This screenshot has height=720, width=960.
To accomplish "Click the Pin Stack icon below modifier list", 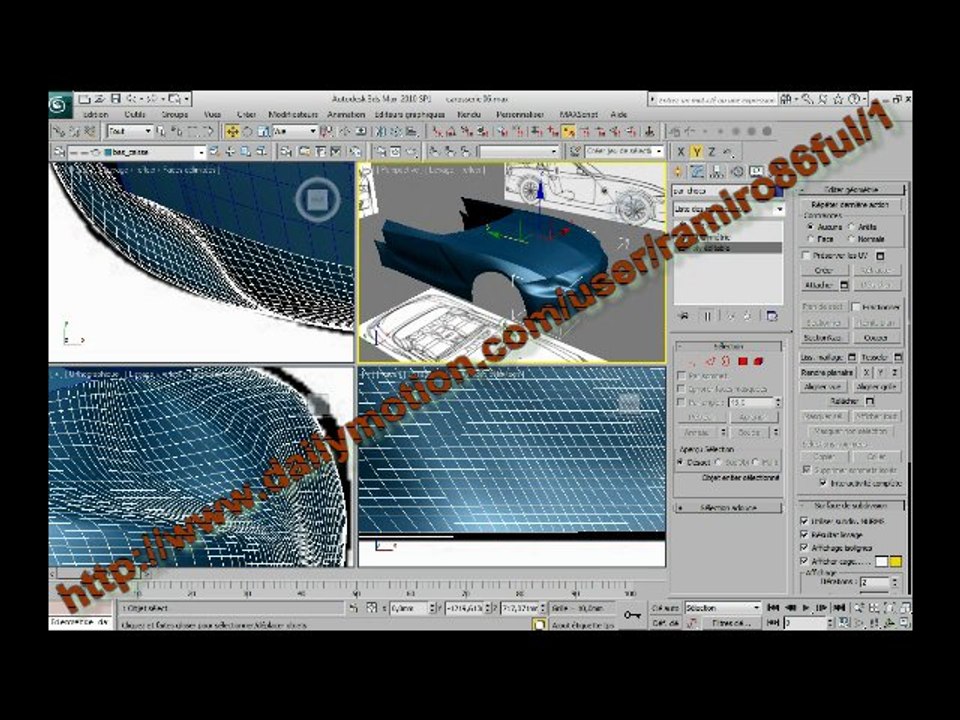I will pos(684,316).
